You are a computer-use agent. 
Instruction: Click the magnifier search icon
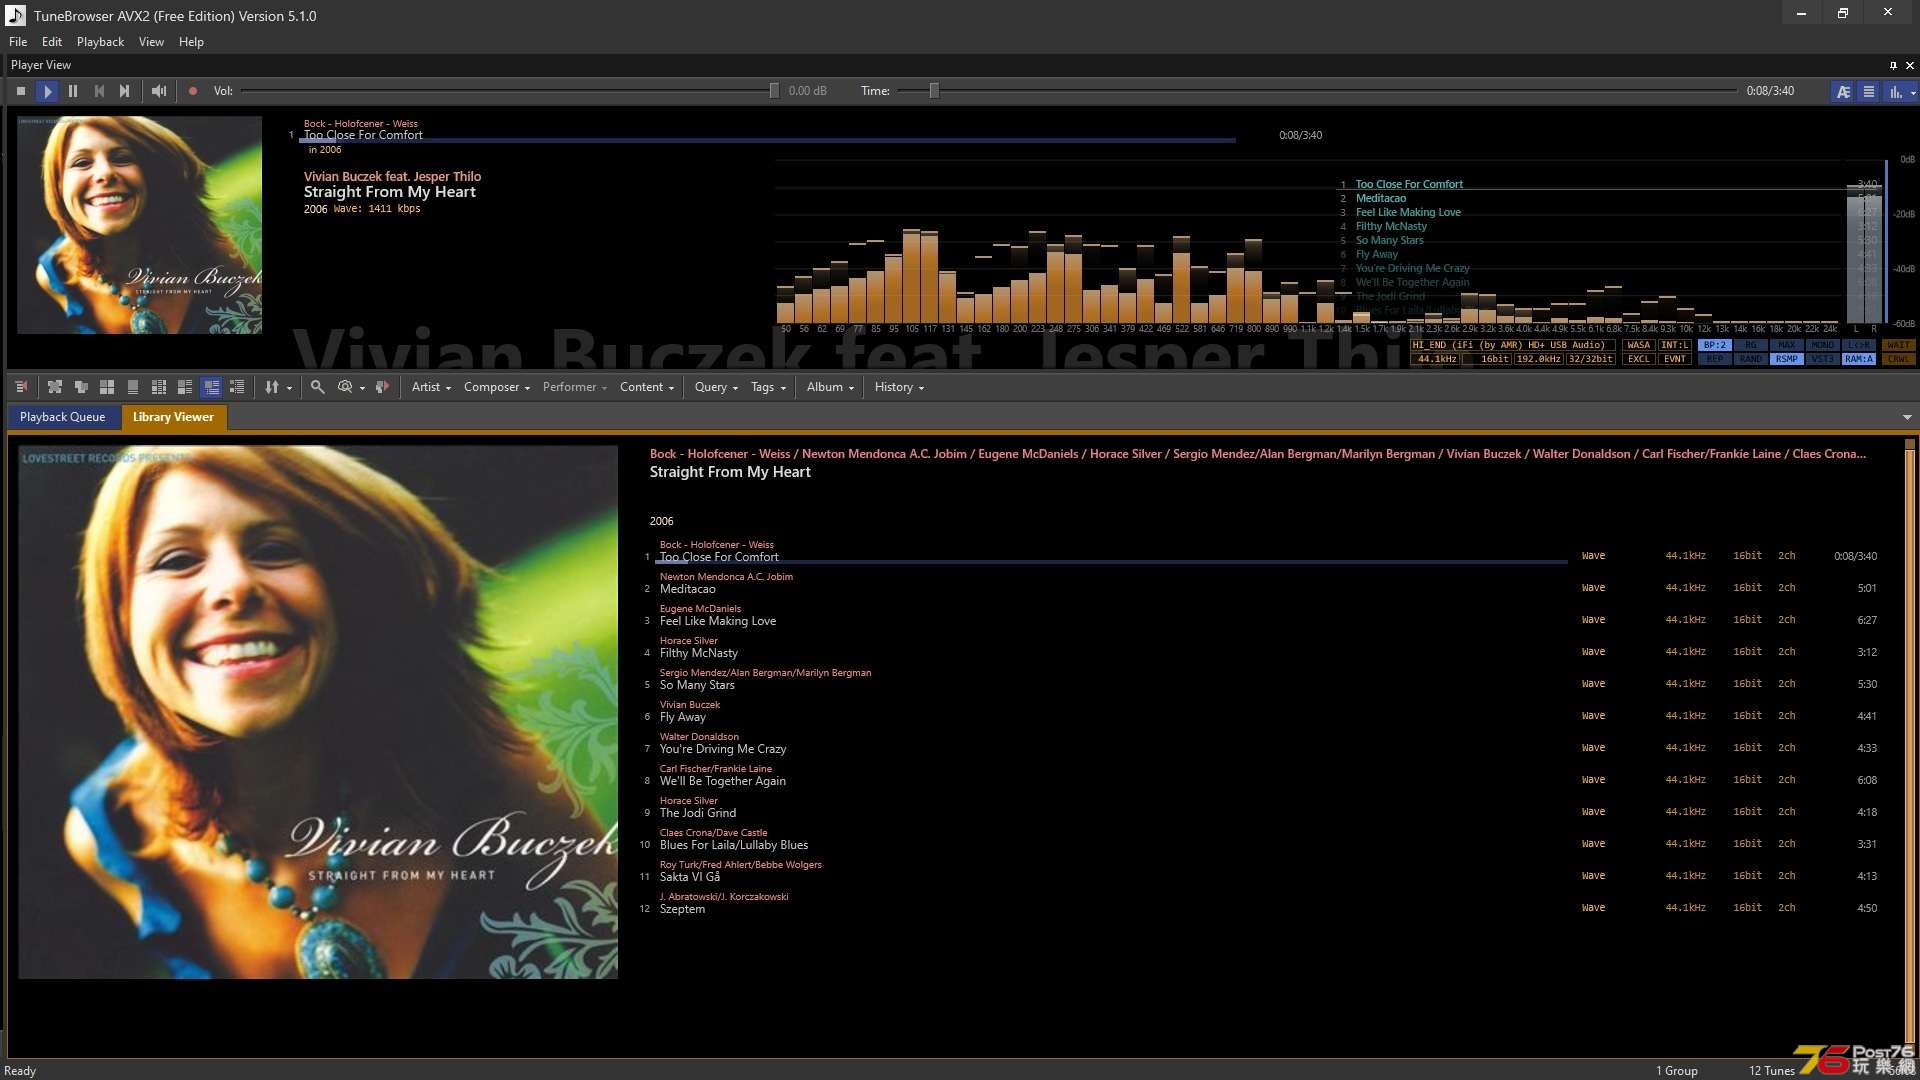pyautogui.click(x=317, y=387)
